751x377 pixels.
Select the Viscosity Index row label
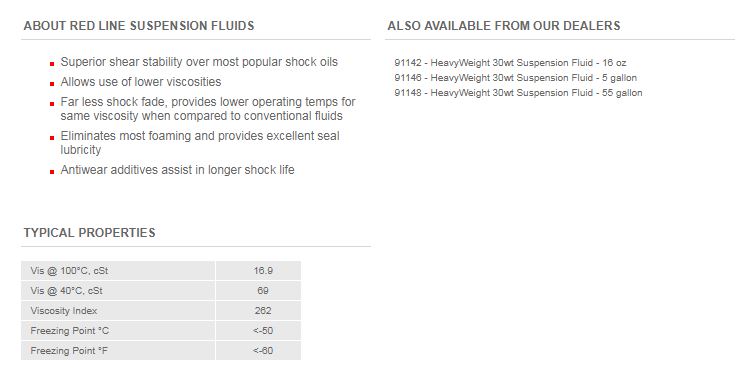[118, 310]
